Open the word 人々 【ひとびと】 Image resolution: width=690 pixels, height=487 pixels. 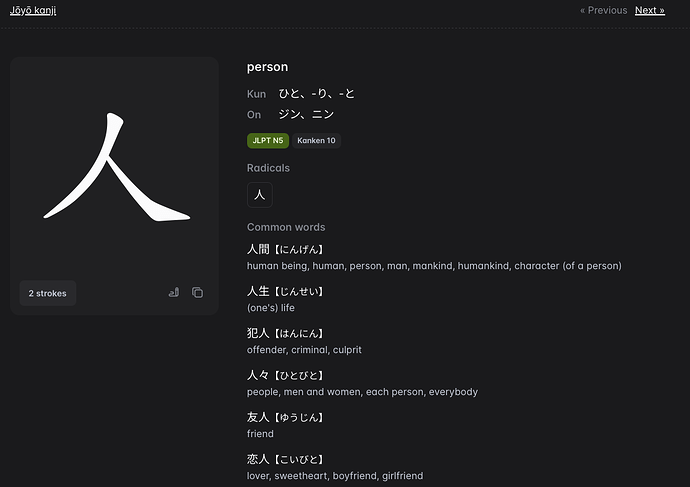tap(286, 375)
